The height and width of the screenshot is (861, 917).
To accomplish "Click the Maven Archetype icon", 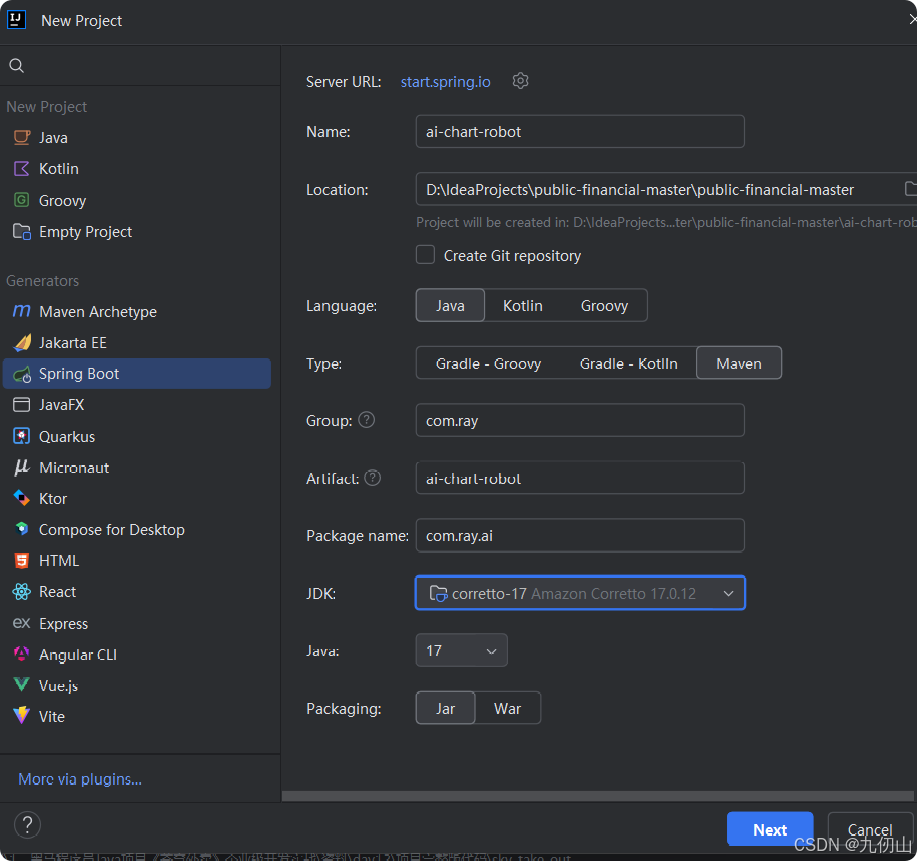I will point(22,311).
